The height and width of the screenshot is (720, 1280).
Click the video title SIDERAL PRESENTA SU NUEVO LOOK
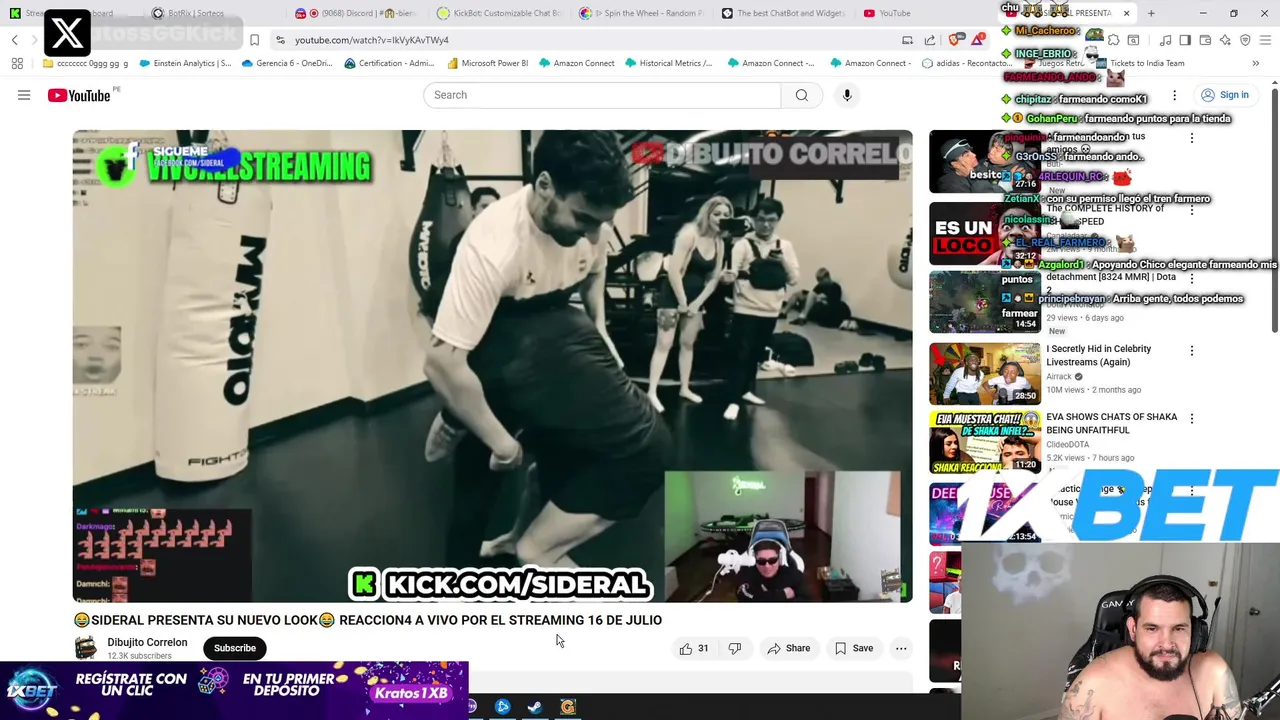[368, 620]
